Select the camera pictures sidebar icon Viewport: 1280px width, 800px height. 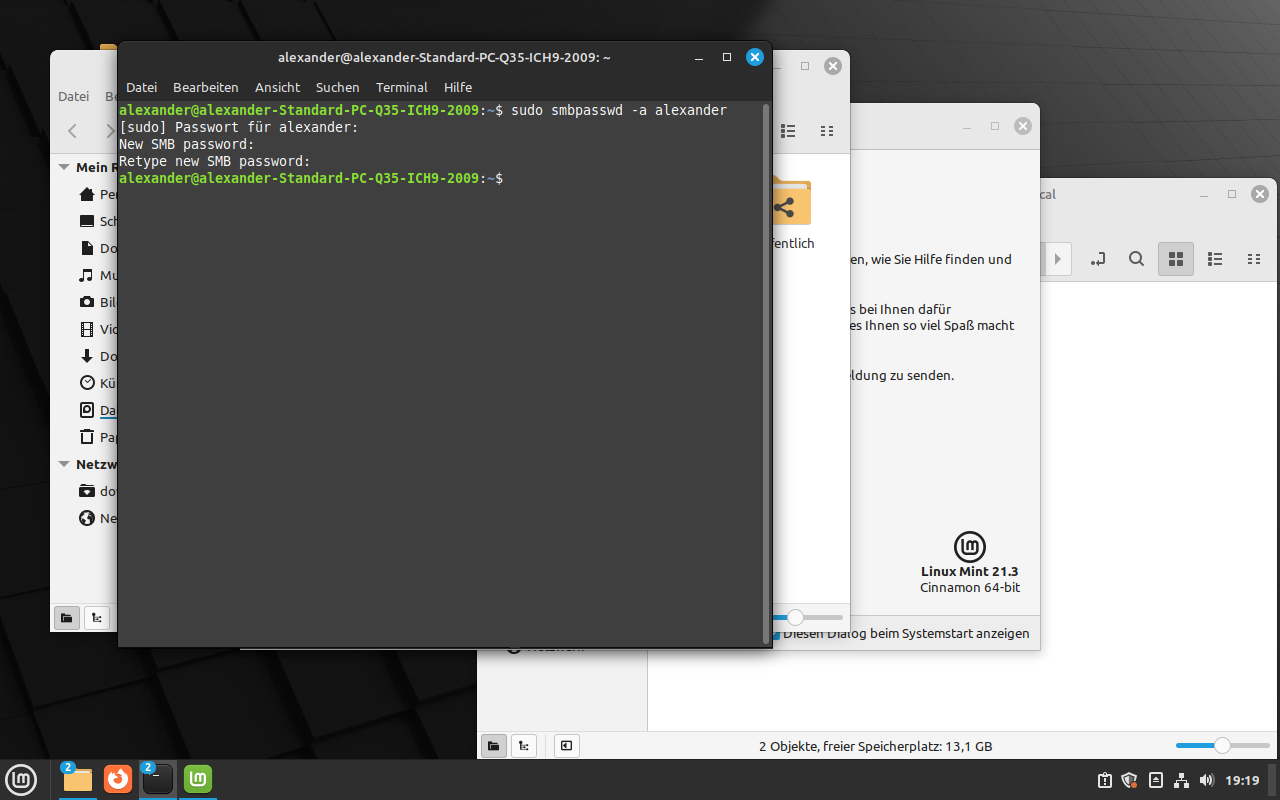pos(87,302)
